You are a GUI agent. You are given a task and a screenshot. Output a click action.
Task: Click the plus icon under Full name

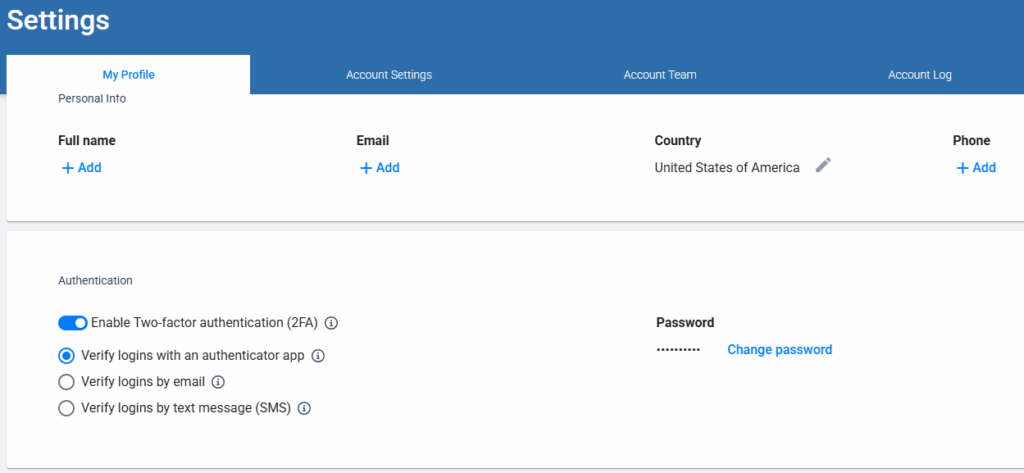(68, 168)
